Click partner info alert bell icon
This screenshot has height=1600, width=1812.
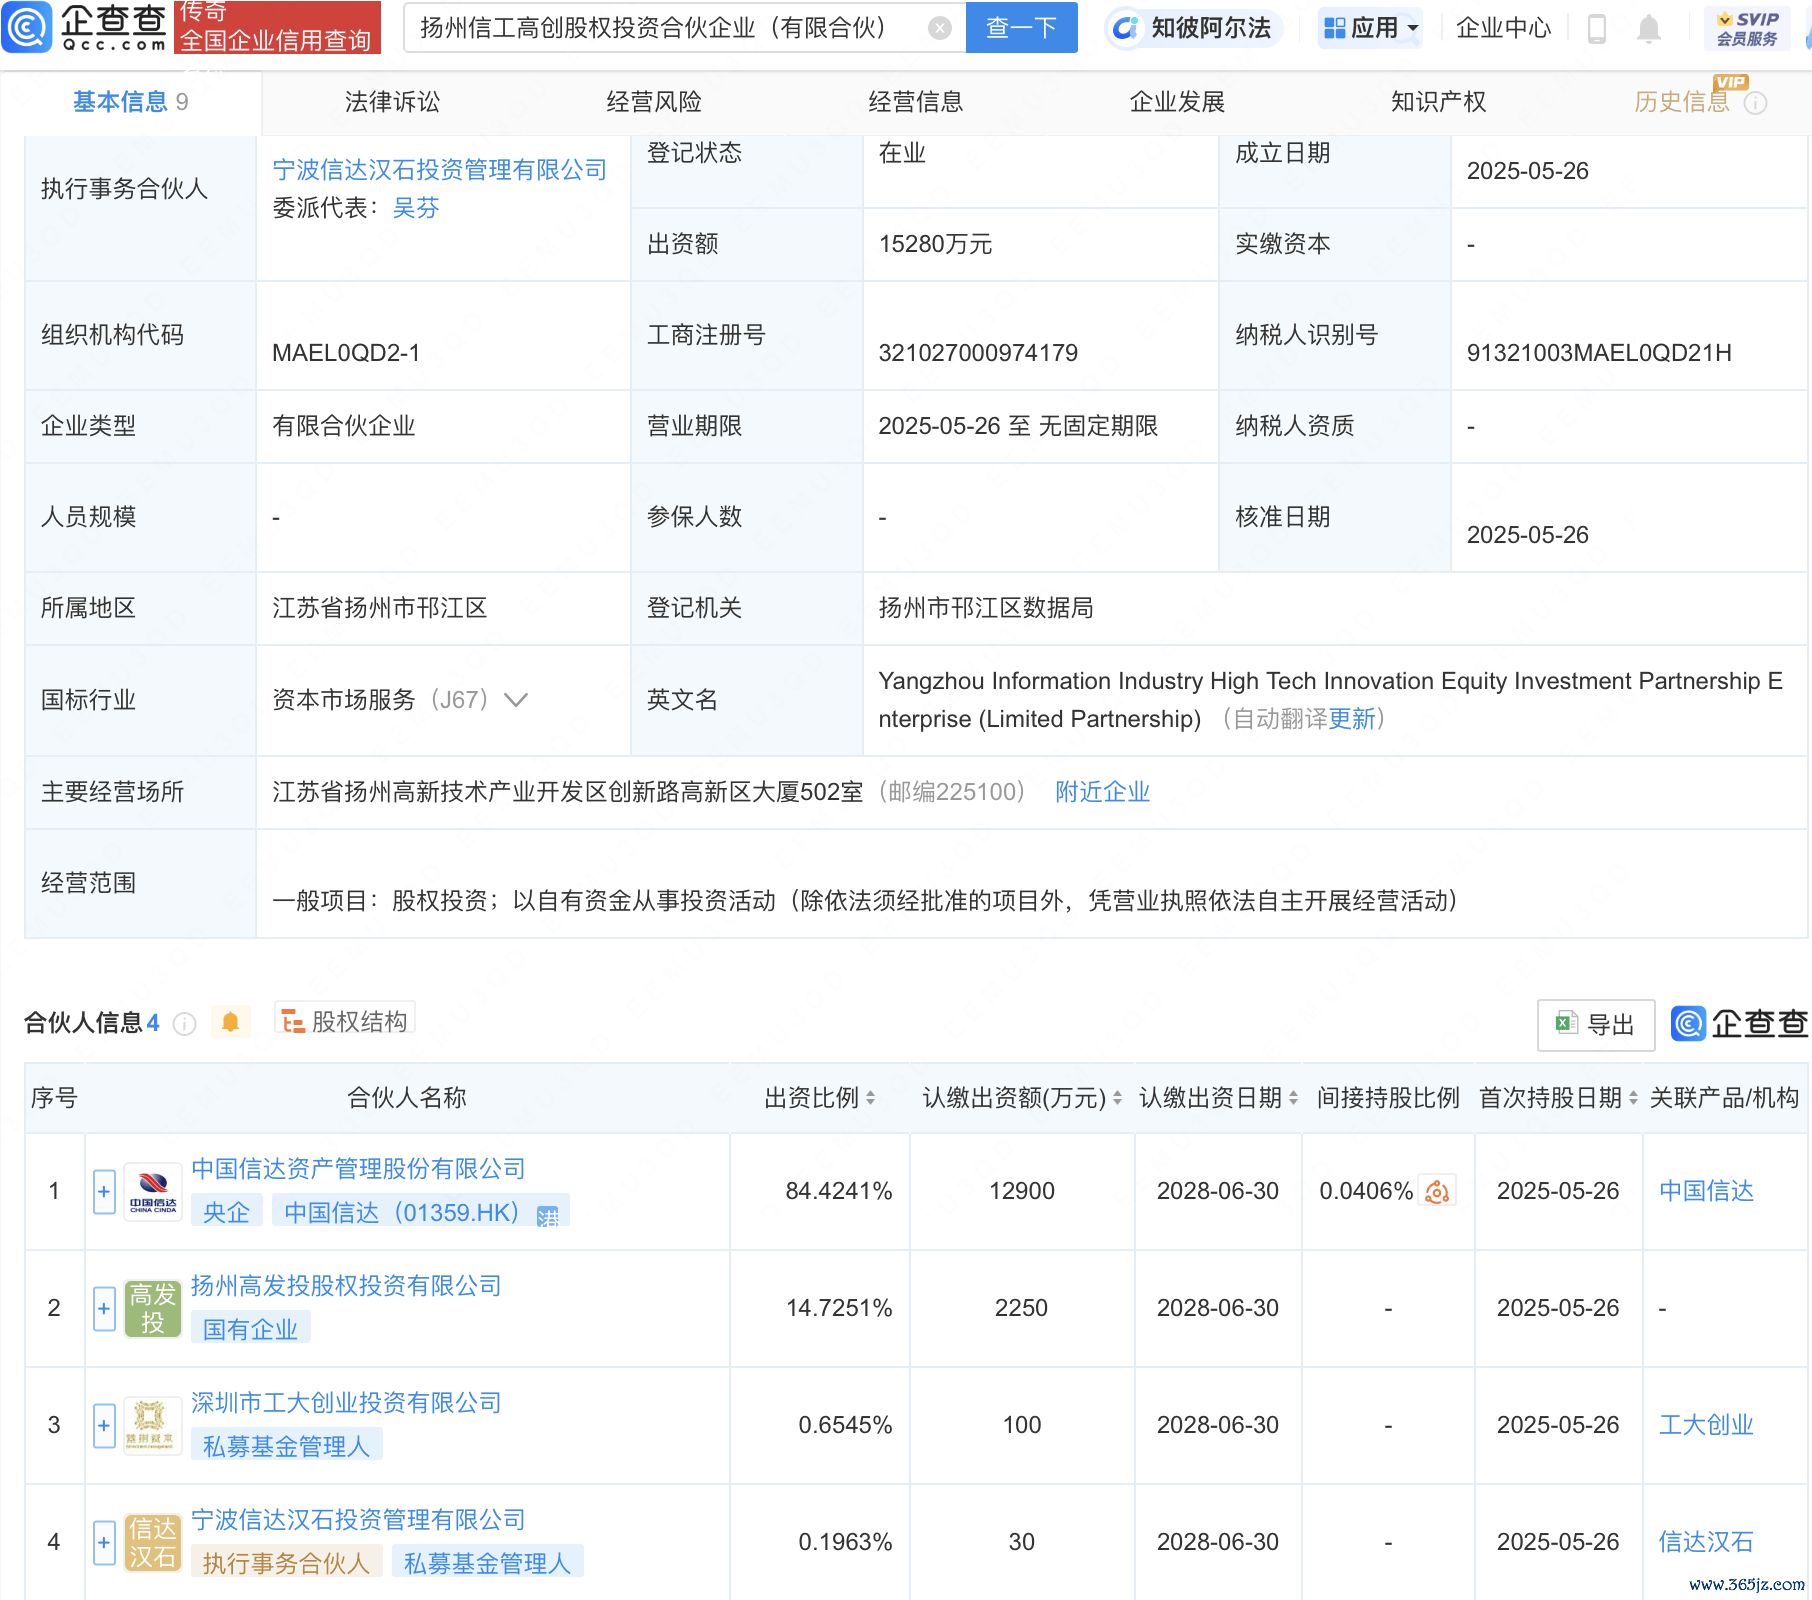tap(230, 1022)
